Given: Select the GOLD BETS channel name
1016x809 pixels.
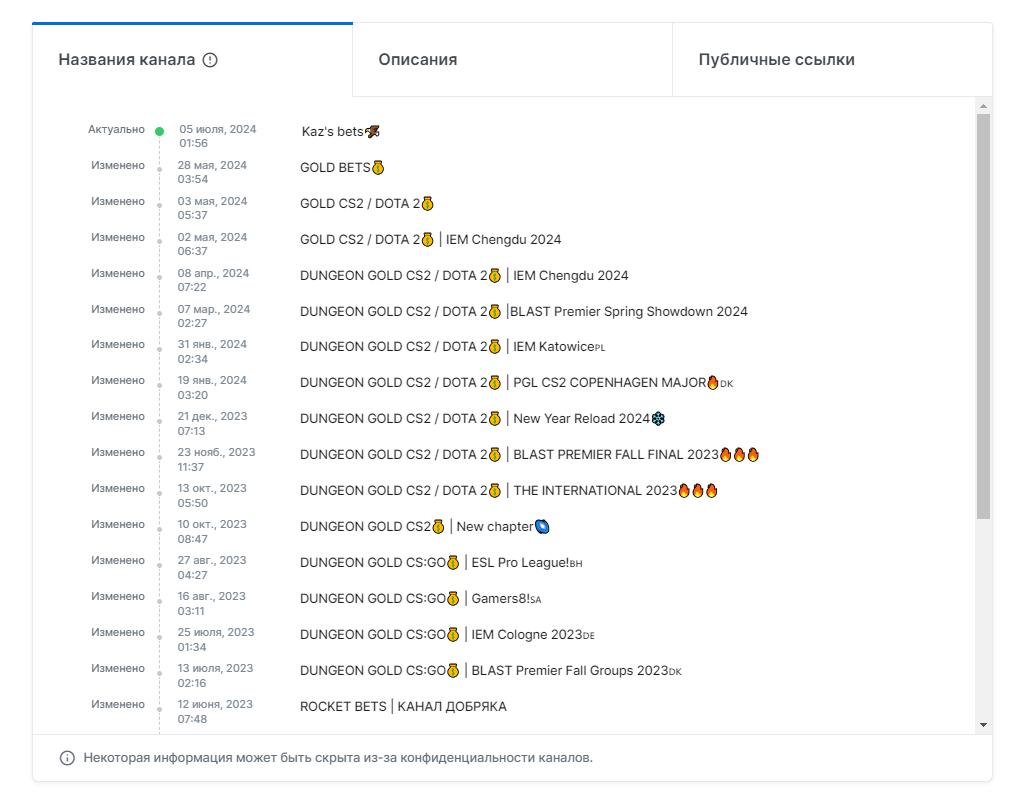Looking at the screenshot, I should click(342, 168).
